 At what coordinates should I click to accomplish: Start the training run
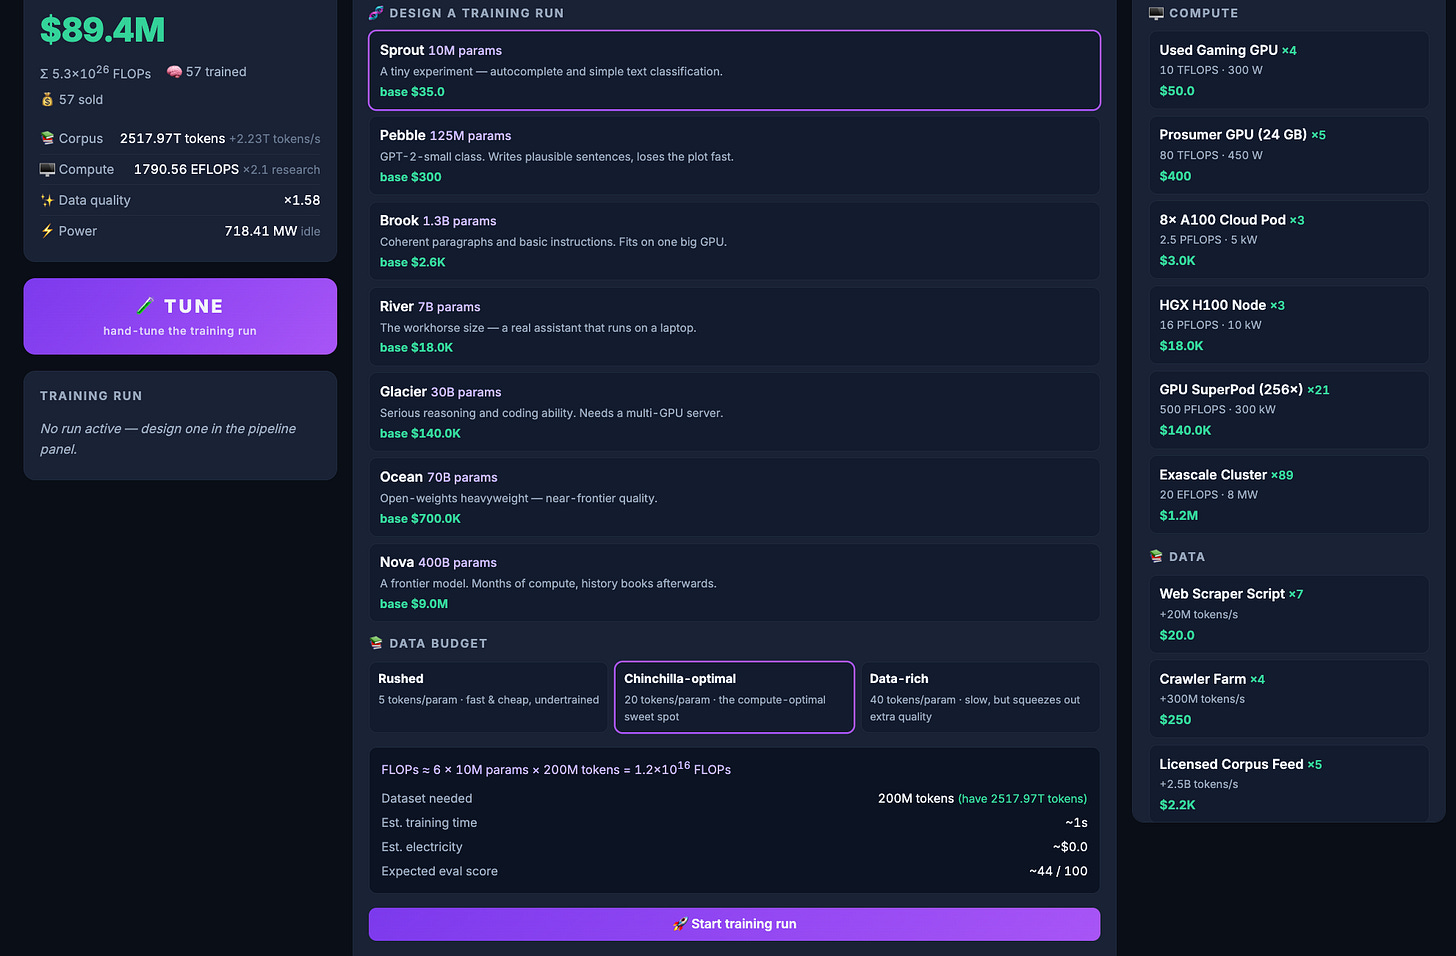pyautogui.click(x=734, y=924)
